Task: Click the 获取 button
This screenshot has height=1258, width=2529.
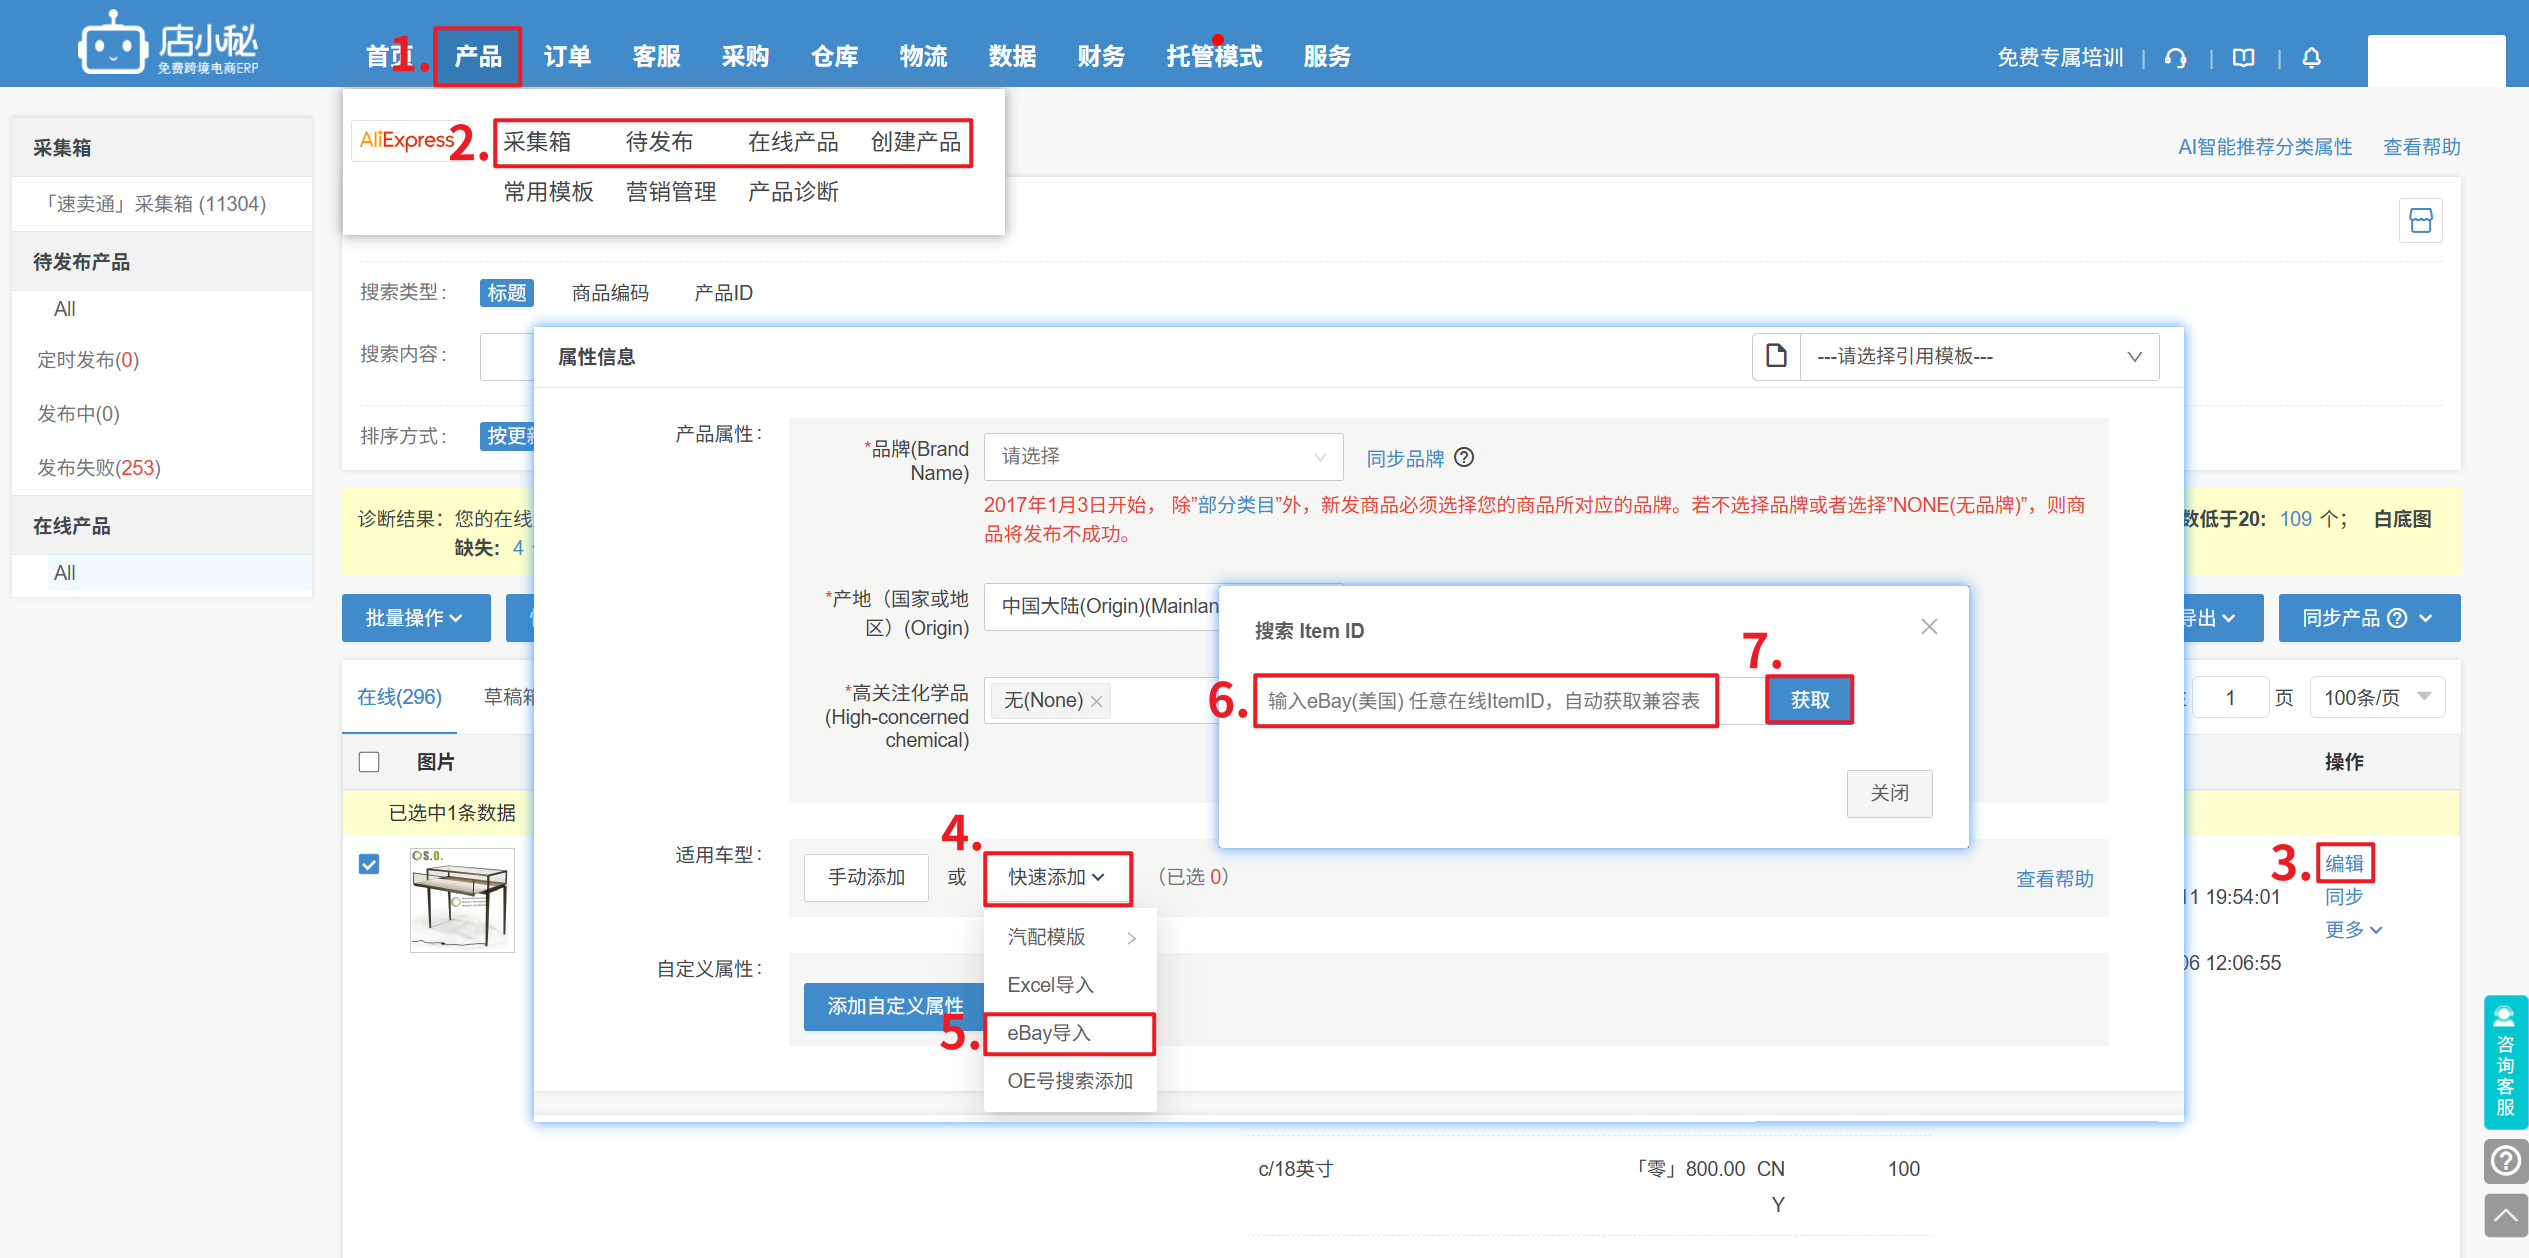Action: click(x=1809, y=700)
